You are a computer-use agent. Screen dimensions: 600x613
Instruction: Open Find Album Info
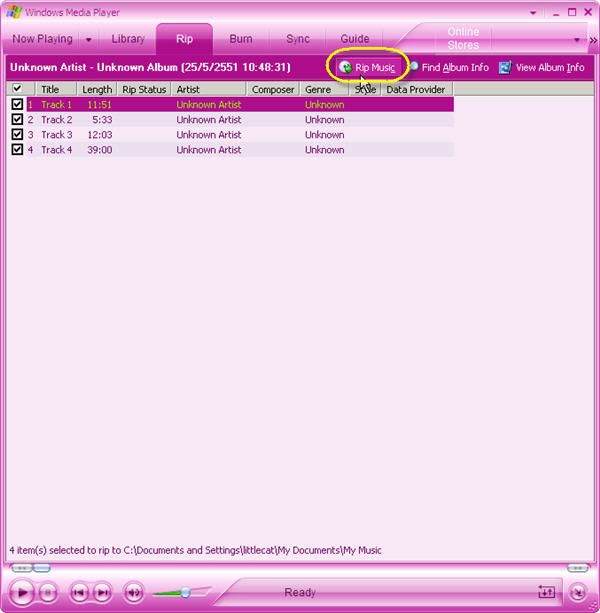(450, 68)
